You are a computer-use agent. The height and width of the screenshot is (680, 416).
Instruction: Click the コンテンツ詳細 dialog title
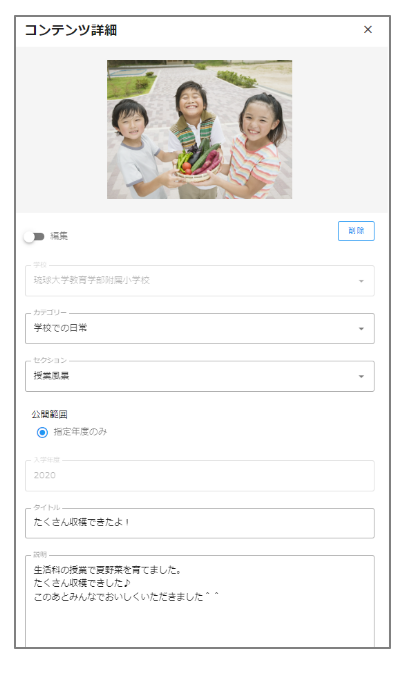(71, 30)
